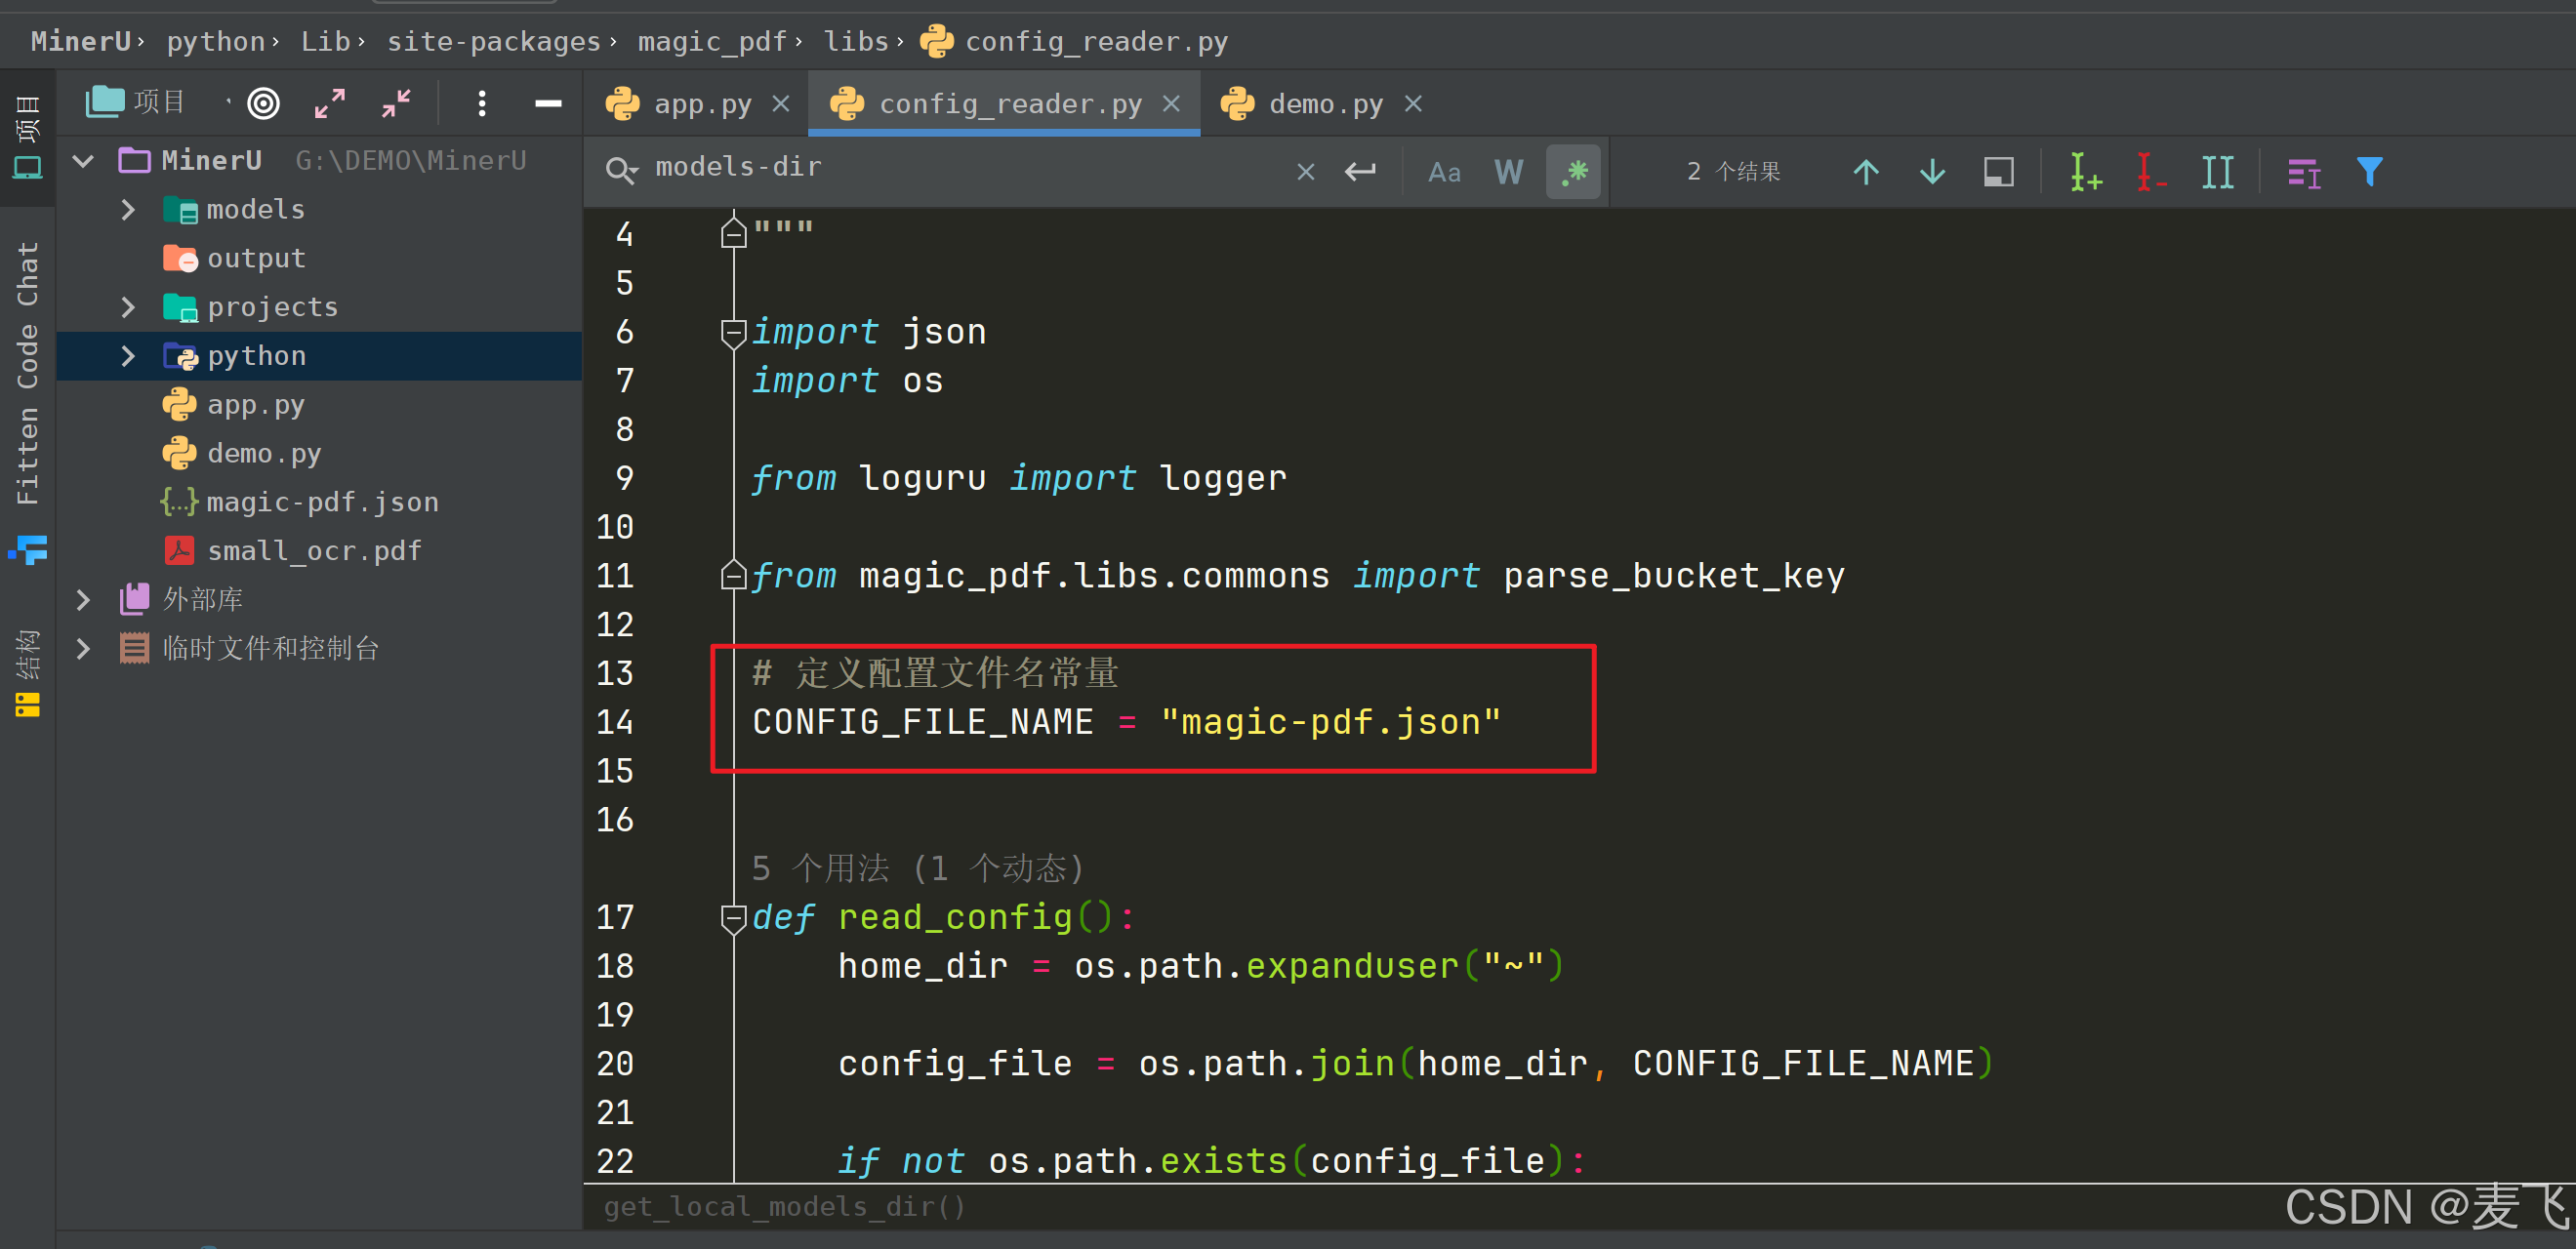
Task: Open search history magnifier icon
Action: click(x=621, y=171)
